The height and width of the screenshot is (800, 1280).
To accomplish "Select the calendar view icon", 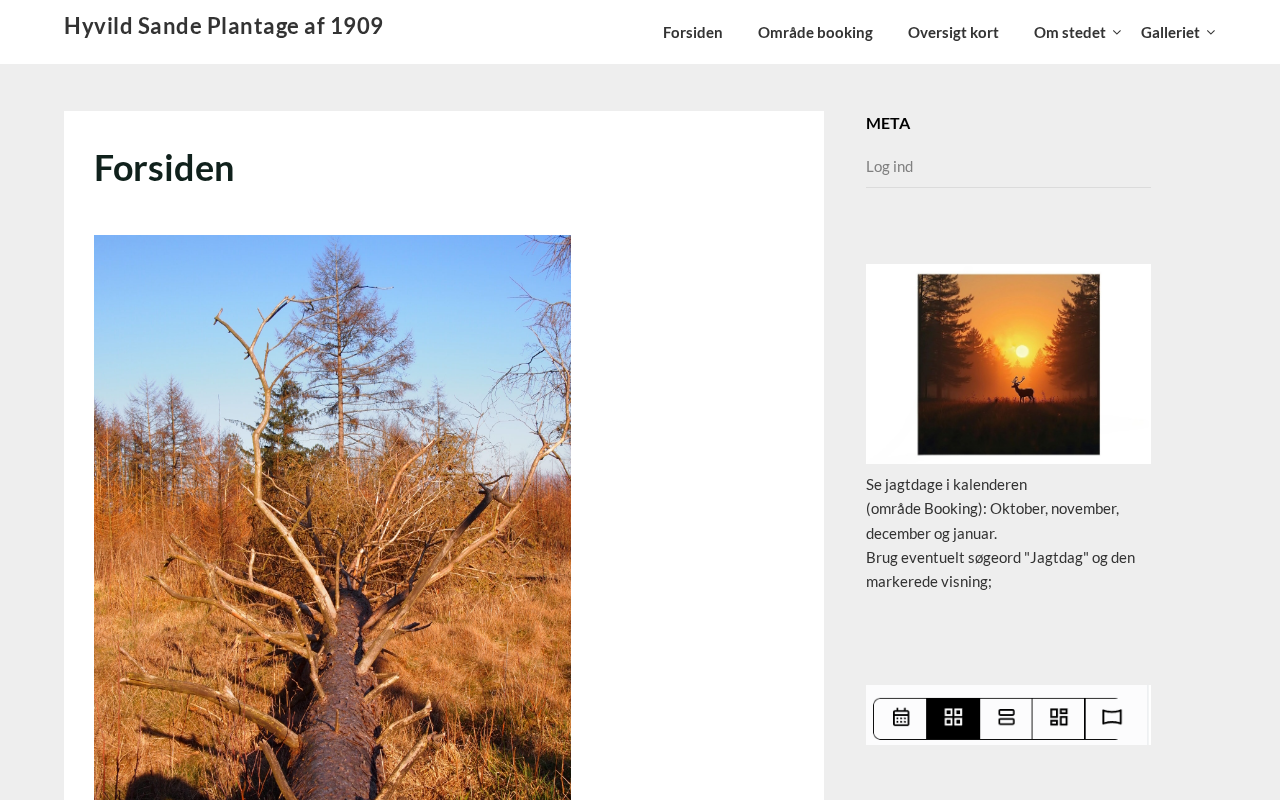I will coord(901,718).
